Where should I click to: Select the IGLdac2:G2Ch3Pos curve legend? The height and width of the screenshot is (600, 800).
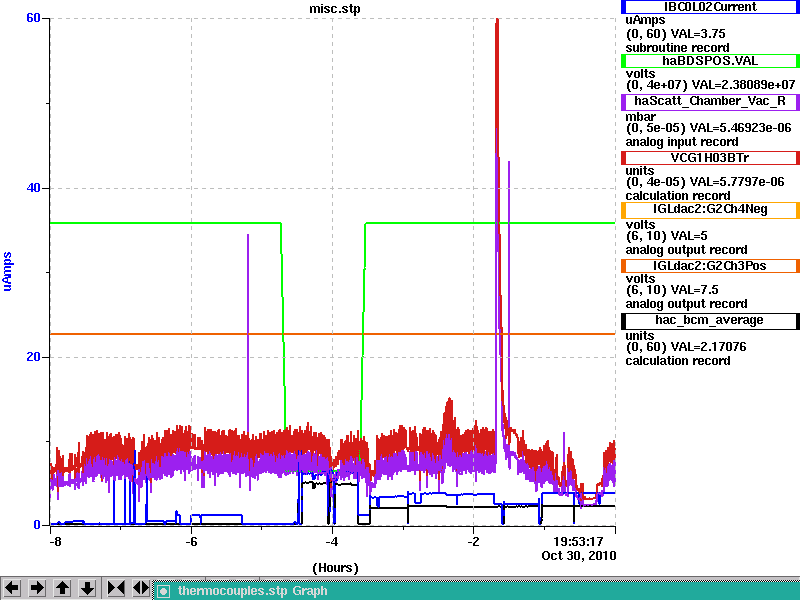click(x=710, y=266)
